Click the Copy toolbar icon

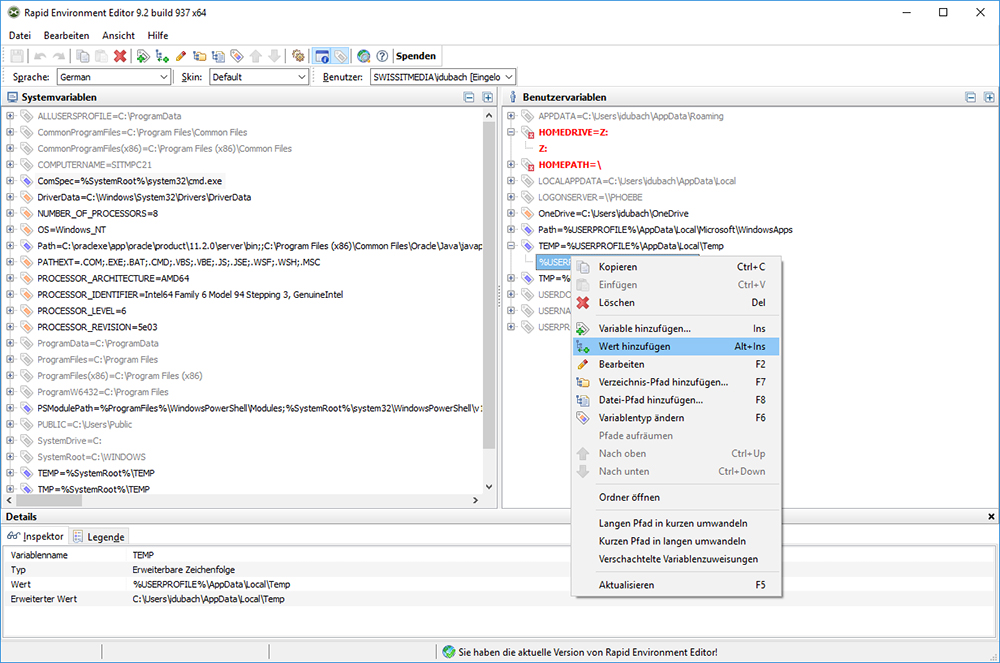(83, 56)
